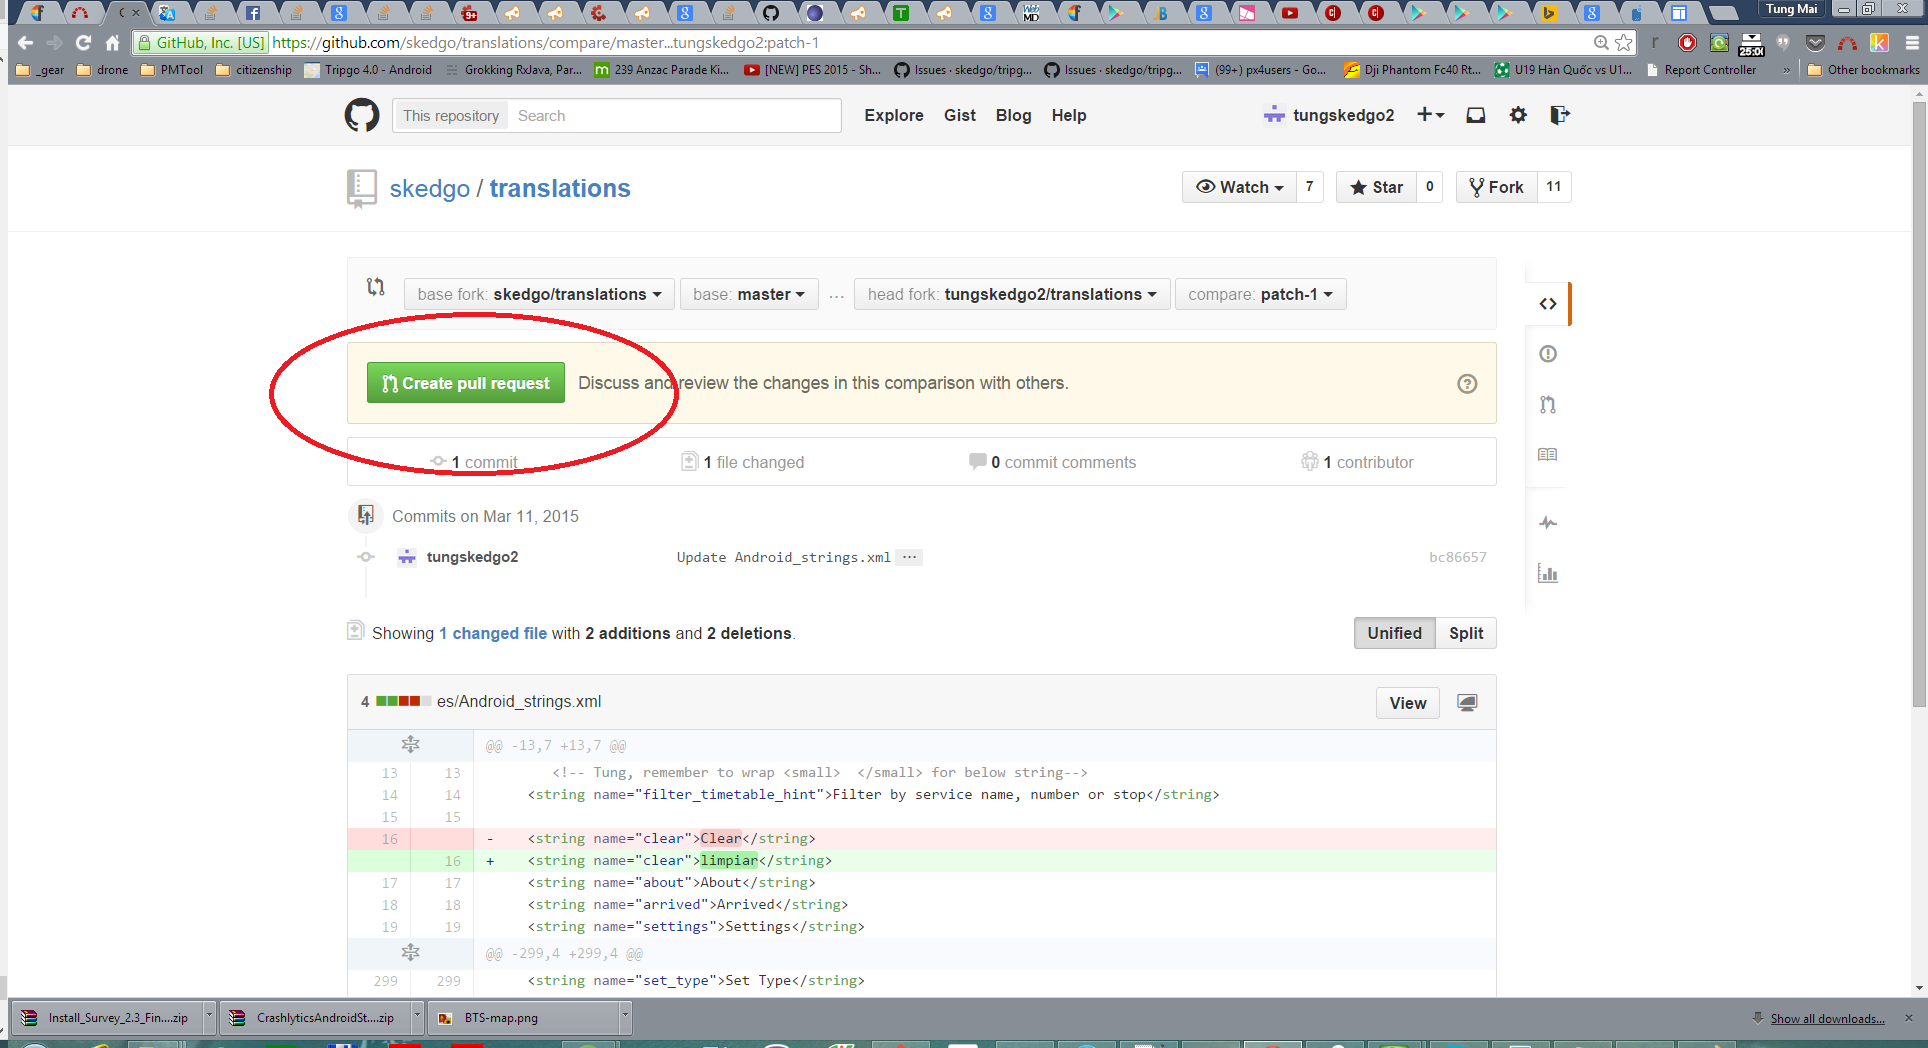Open the Pulse sidebar icon
Image resolution: width=1928 pixels, height=1048 pixels.
(x=1548, y=523)
